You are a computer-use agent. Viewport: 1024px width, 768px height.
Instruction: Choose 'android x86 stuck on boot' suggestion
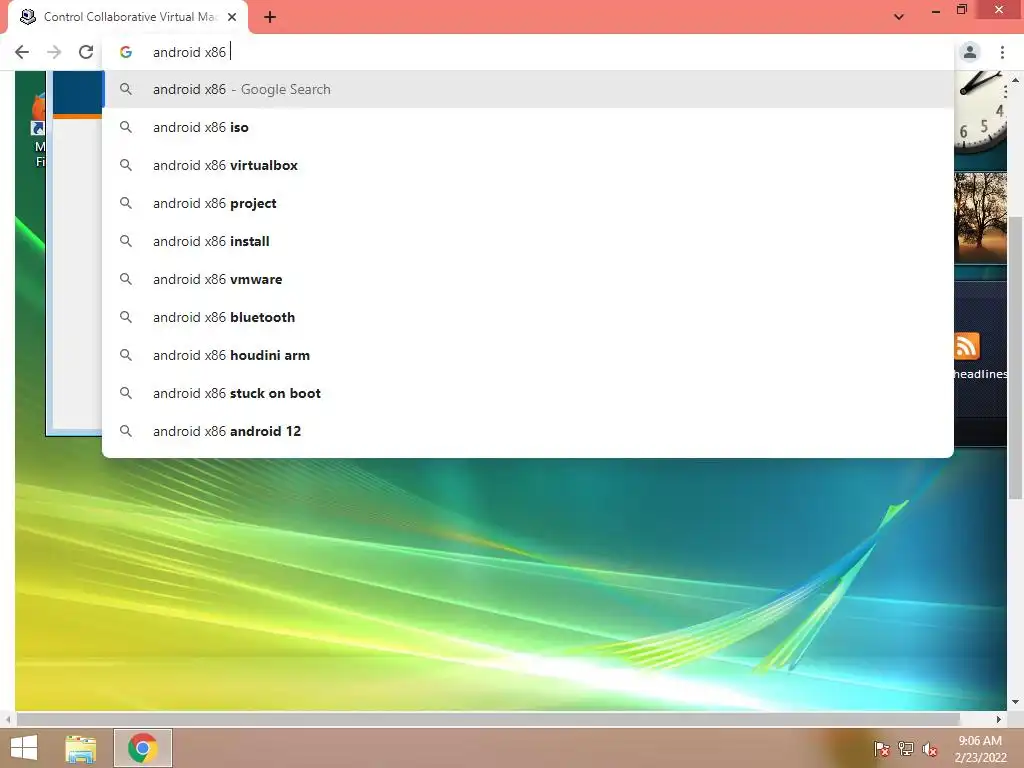tap(528, 393)
